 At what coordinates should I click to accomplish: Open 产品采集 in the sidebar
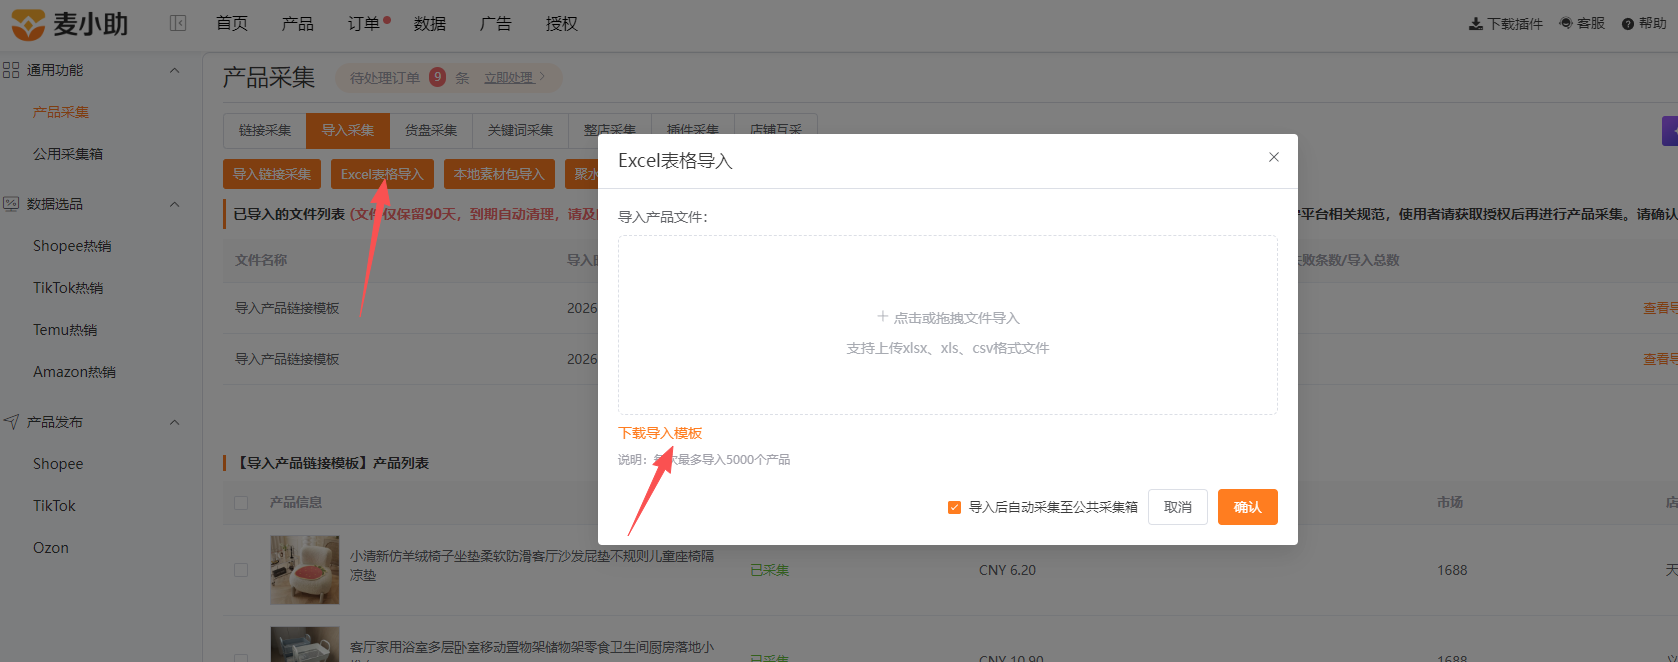[61, 112]
